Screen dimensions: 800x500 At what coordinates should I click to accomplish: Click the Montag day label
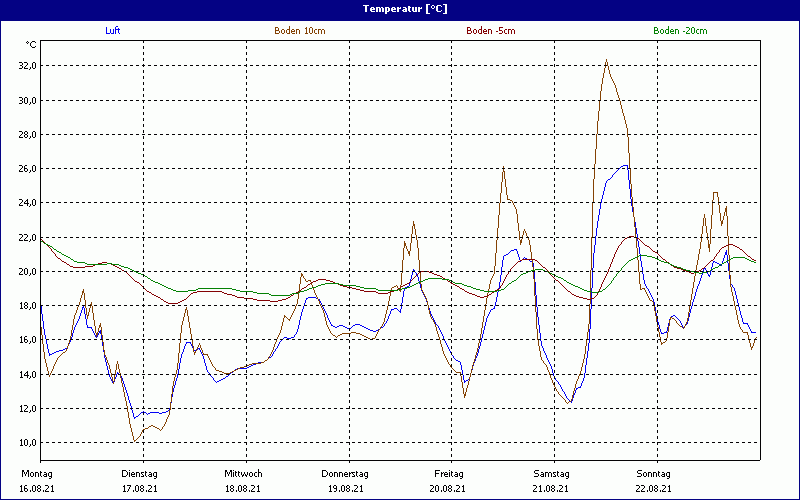[x=37, y=474]
